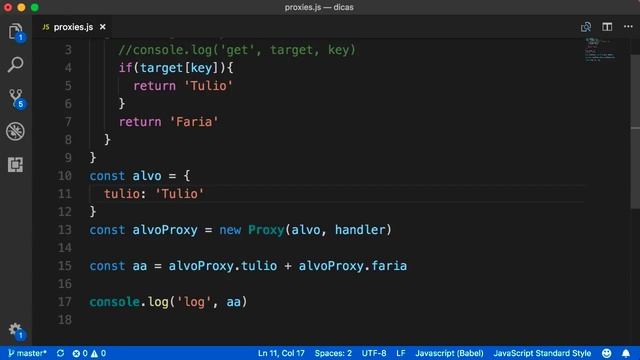This screenshot has height=360, width=640.
Task: Open the editor More Actions menu
Action: (x=628, y=27)
